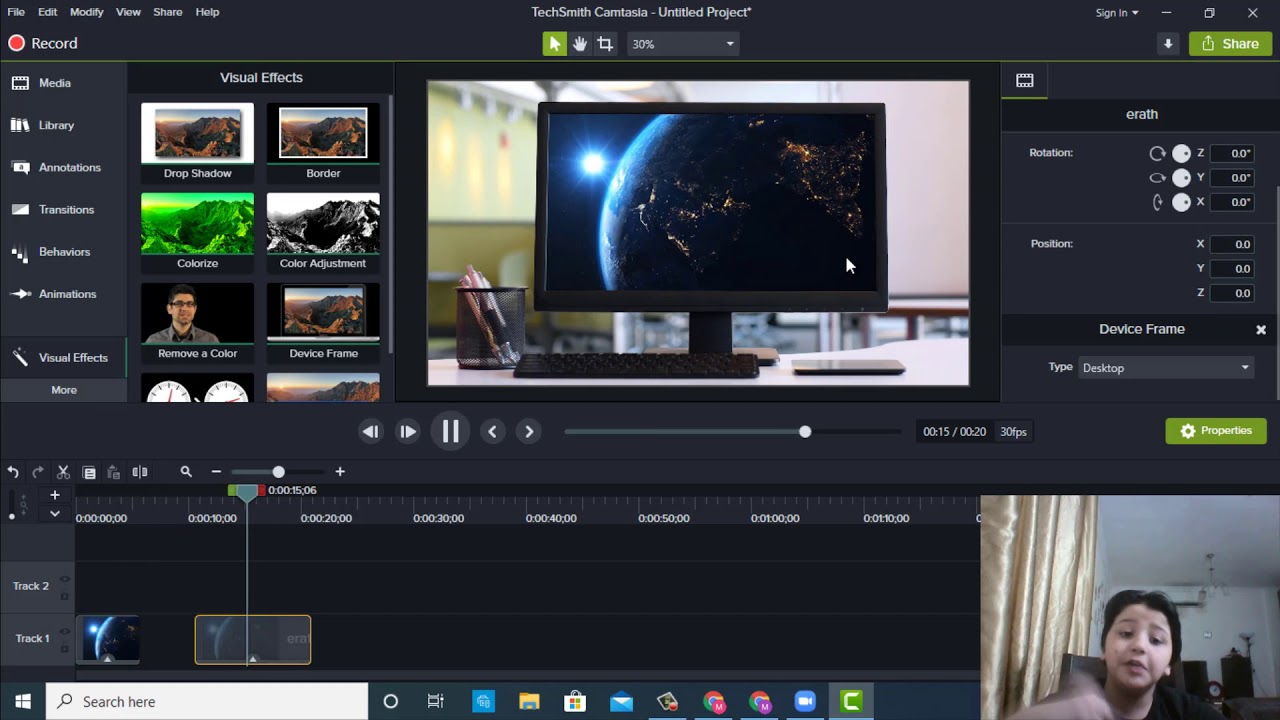The image size is (1280, 720).
Task: Click the timeline zoom out minus
Action: click(216, 472)
